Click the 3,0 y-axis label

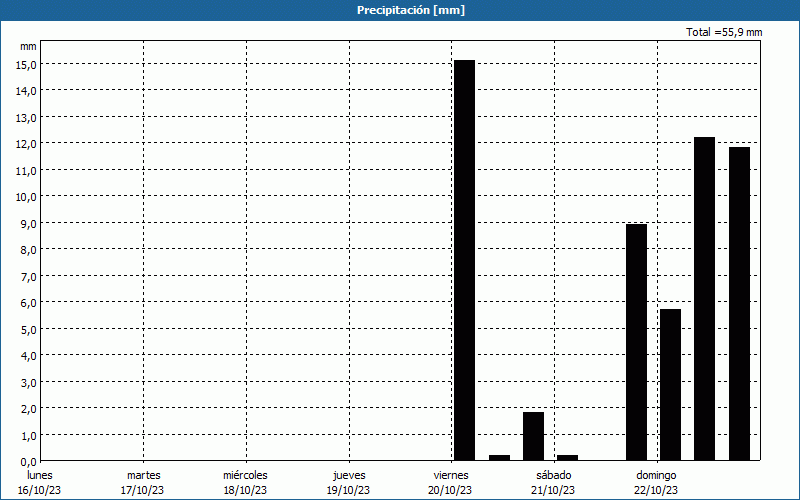click(28, 383)
